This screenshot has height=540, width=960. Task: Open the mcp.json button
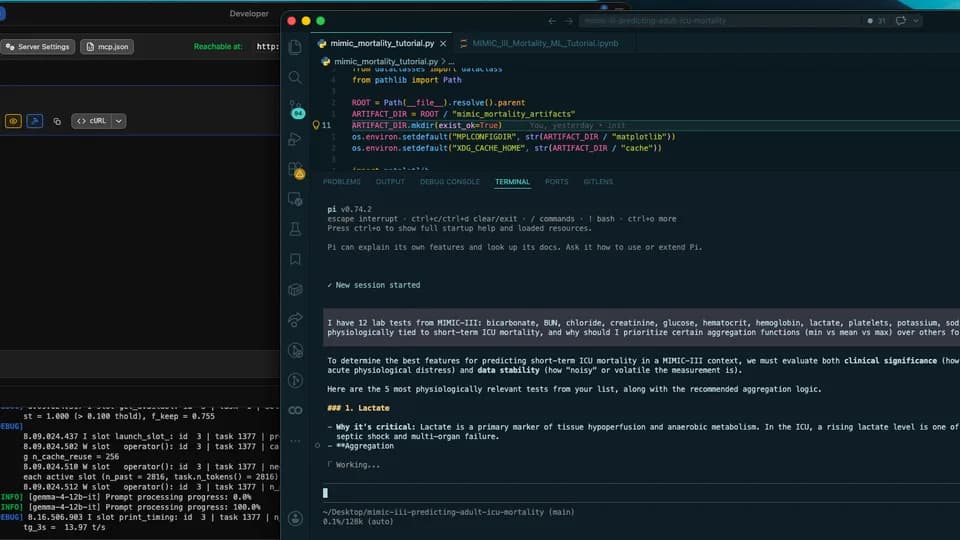tap(107, 47)
